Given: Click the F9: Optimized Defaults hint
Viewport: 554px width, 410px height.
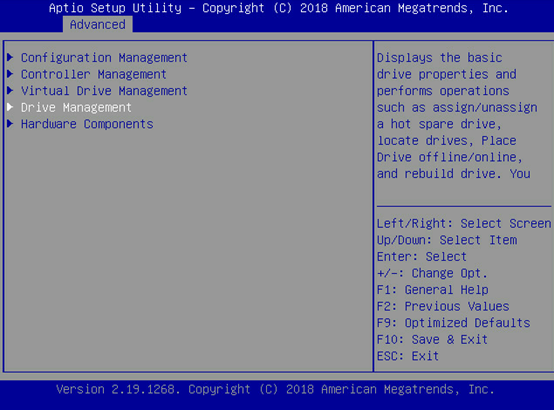Looking at the screenshot, I should pyautogui.click(x=453, y=323).
